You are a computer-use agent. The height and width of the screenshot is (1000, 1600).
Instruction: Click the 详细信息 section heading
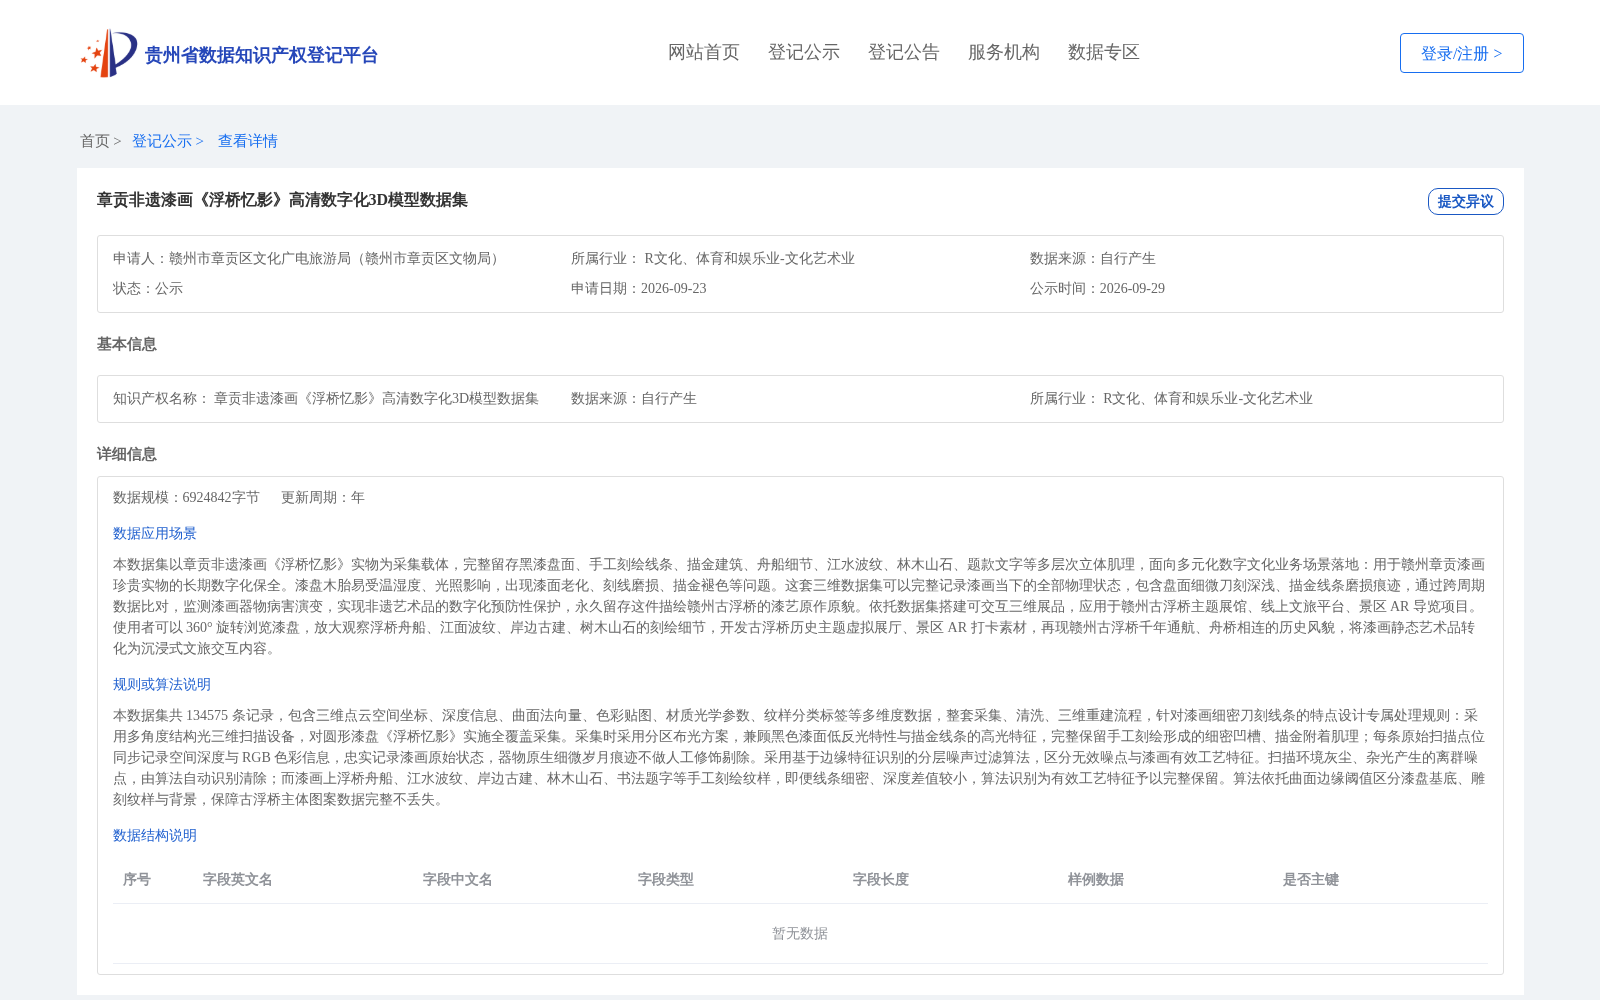pyautogui.click(x=127, y=454)
